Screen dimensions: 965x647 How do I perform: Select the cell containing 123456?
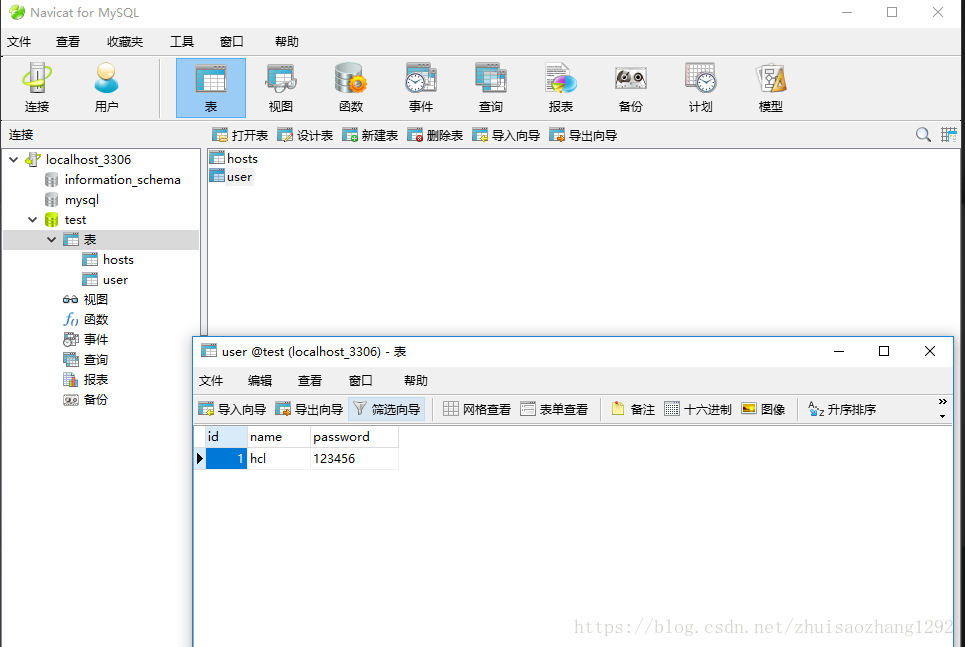354,459
